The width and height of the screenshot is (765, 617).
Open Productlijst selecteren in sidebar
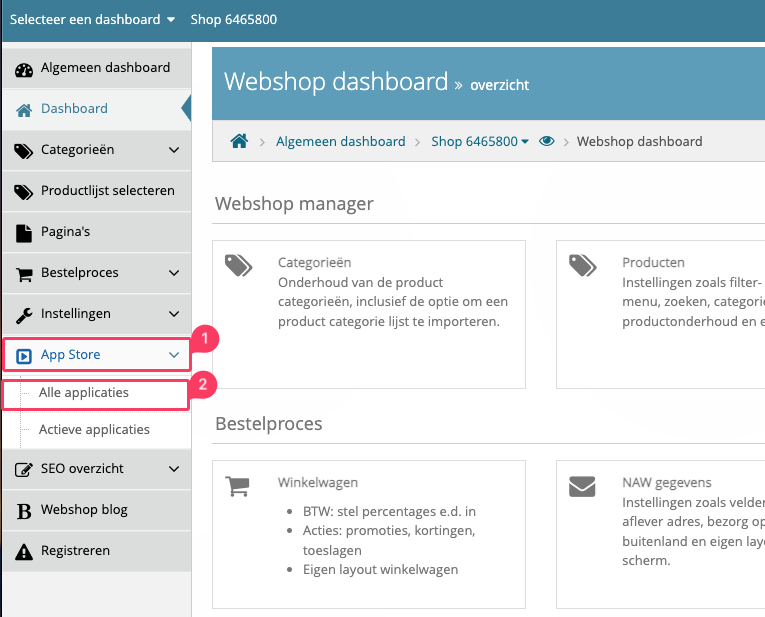[107, 191]
